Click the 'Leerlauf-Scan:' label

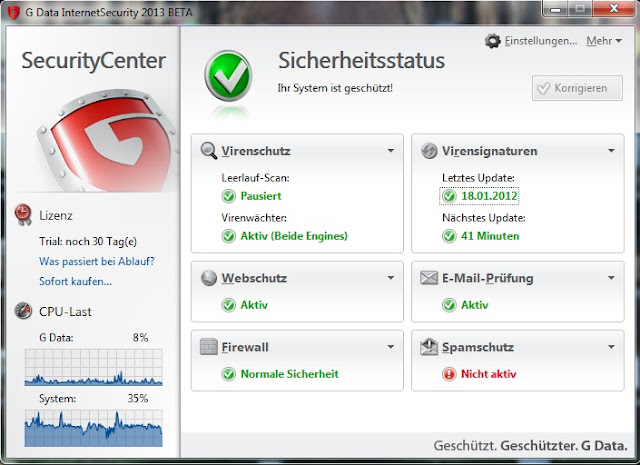[255, 178]
